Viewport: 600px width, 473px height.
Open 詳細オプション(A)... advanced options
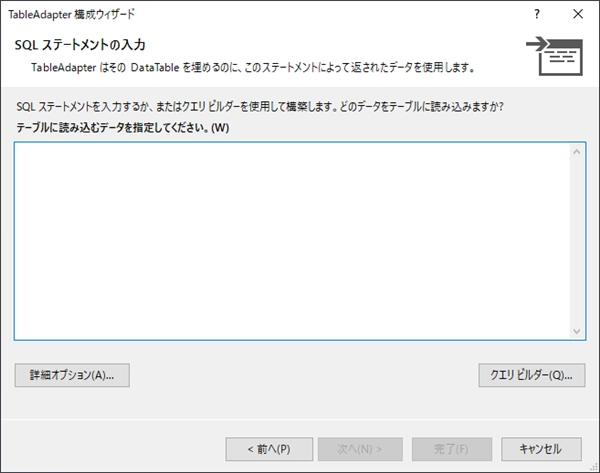72,375
